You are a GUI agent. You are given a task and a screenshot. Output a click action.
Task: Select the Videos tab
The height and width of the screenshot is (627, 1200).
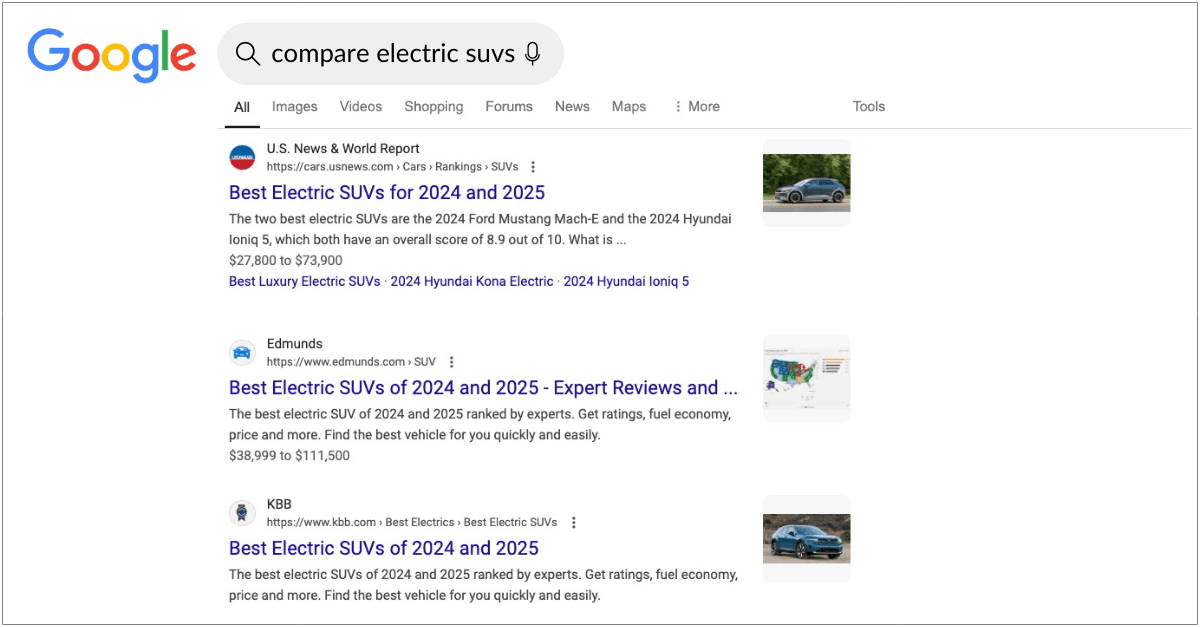(x=360, y=106)
